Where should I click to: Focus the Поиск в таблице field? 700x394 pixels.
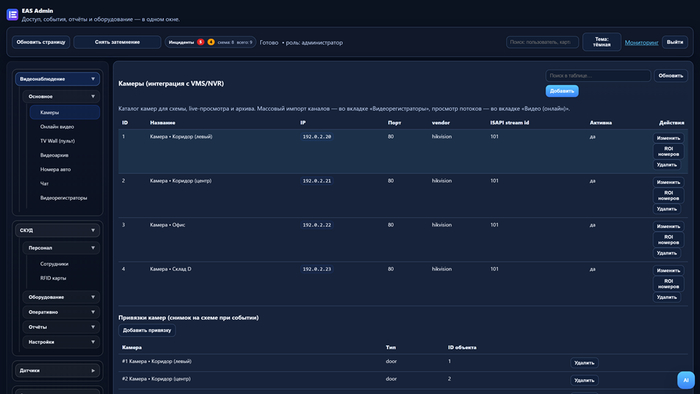(x=598, y=75)
